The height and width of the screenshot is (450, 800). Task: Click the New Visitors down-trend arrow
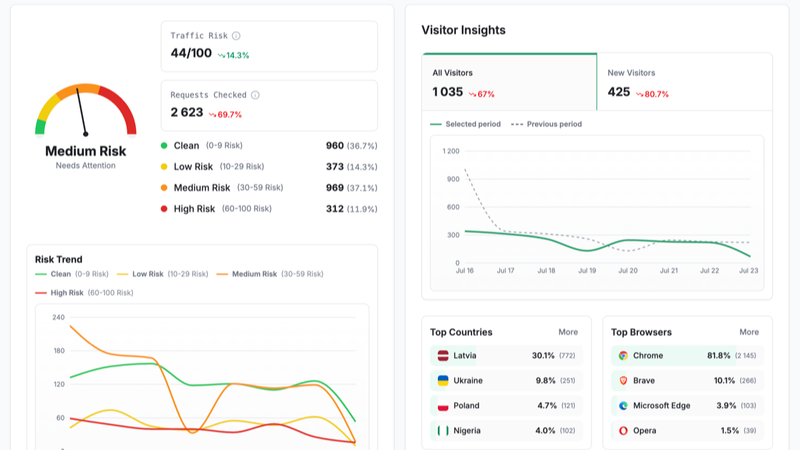point(640,94)
